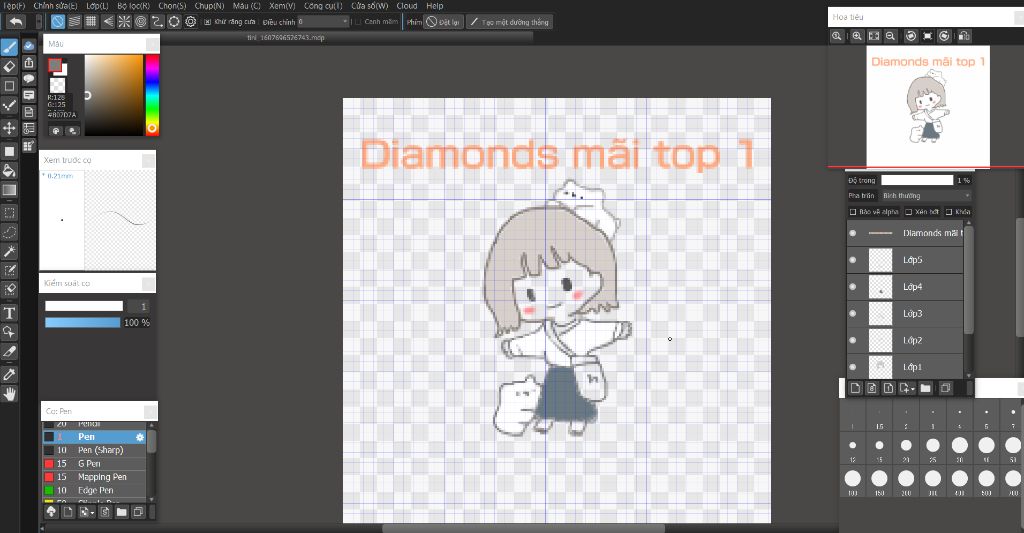Select the Eyedropper tool
The width and height of the screenshot is (1024, 533).
click(x=9, y=374)
